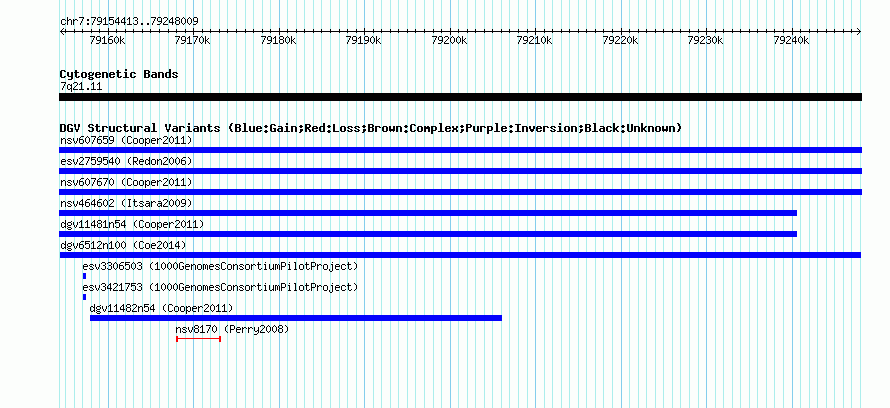The width and height of the screenshot is (890, 408).
Task: Click the nsv8170 (Perry2008) label
Action: click(x=232, y=329)
